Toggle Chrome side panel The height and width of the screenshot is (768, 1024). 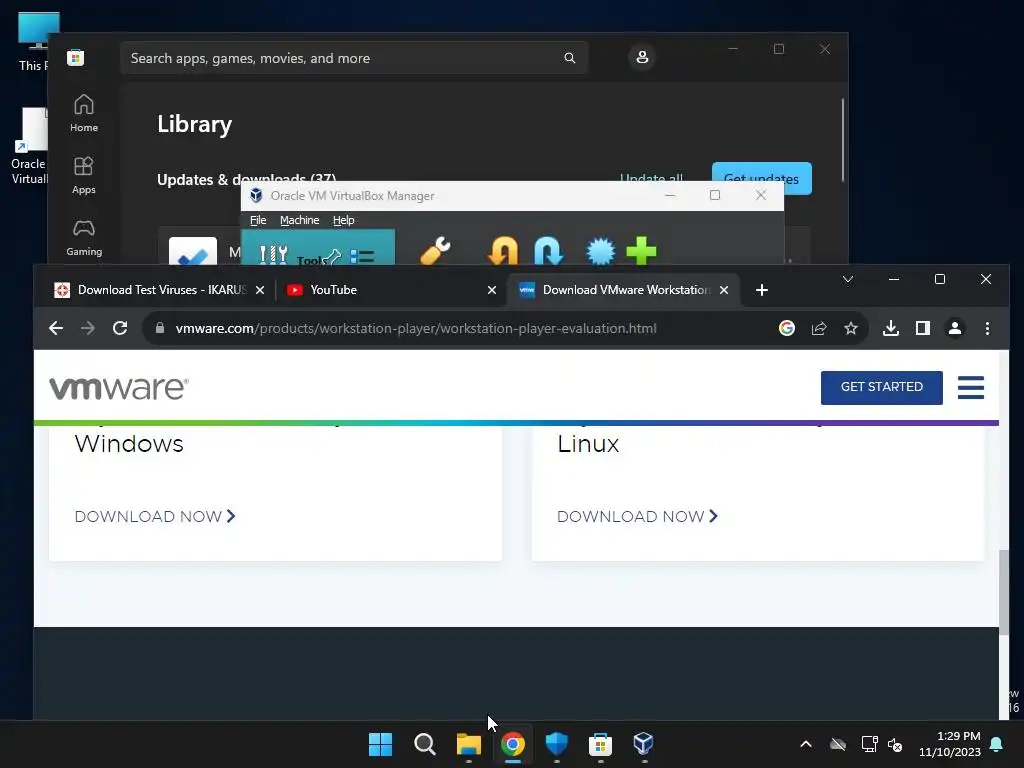pyautogui.click(x=923, y=328)
